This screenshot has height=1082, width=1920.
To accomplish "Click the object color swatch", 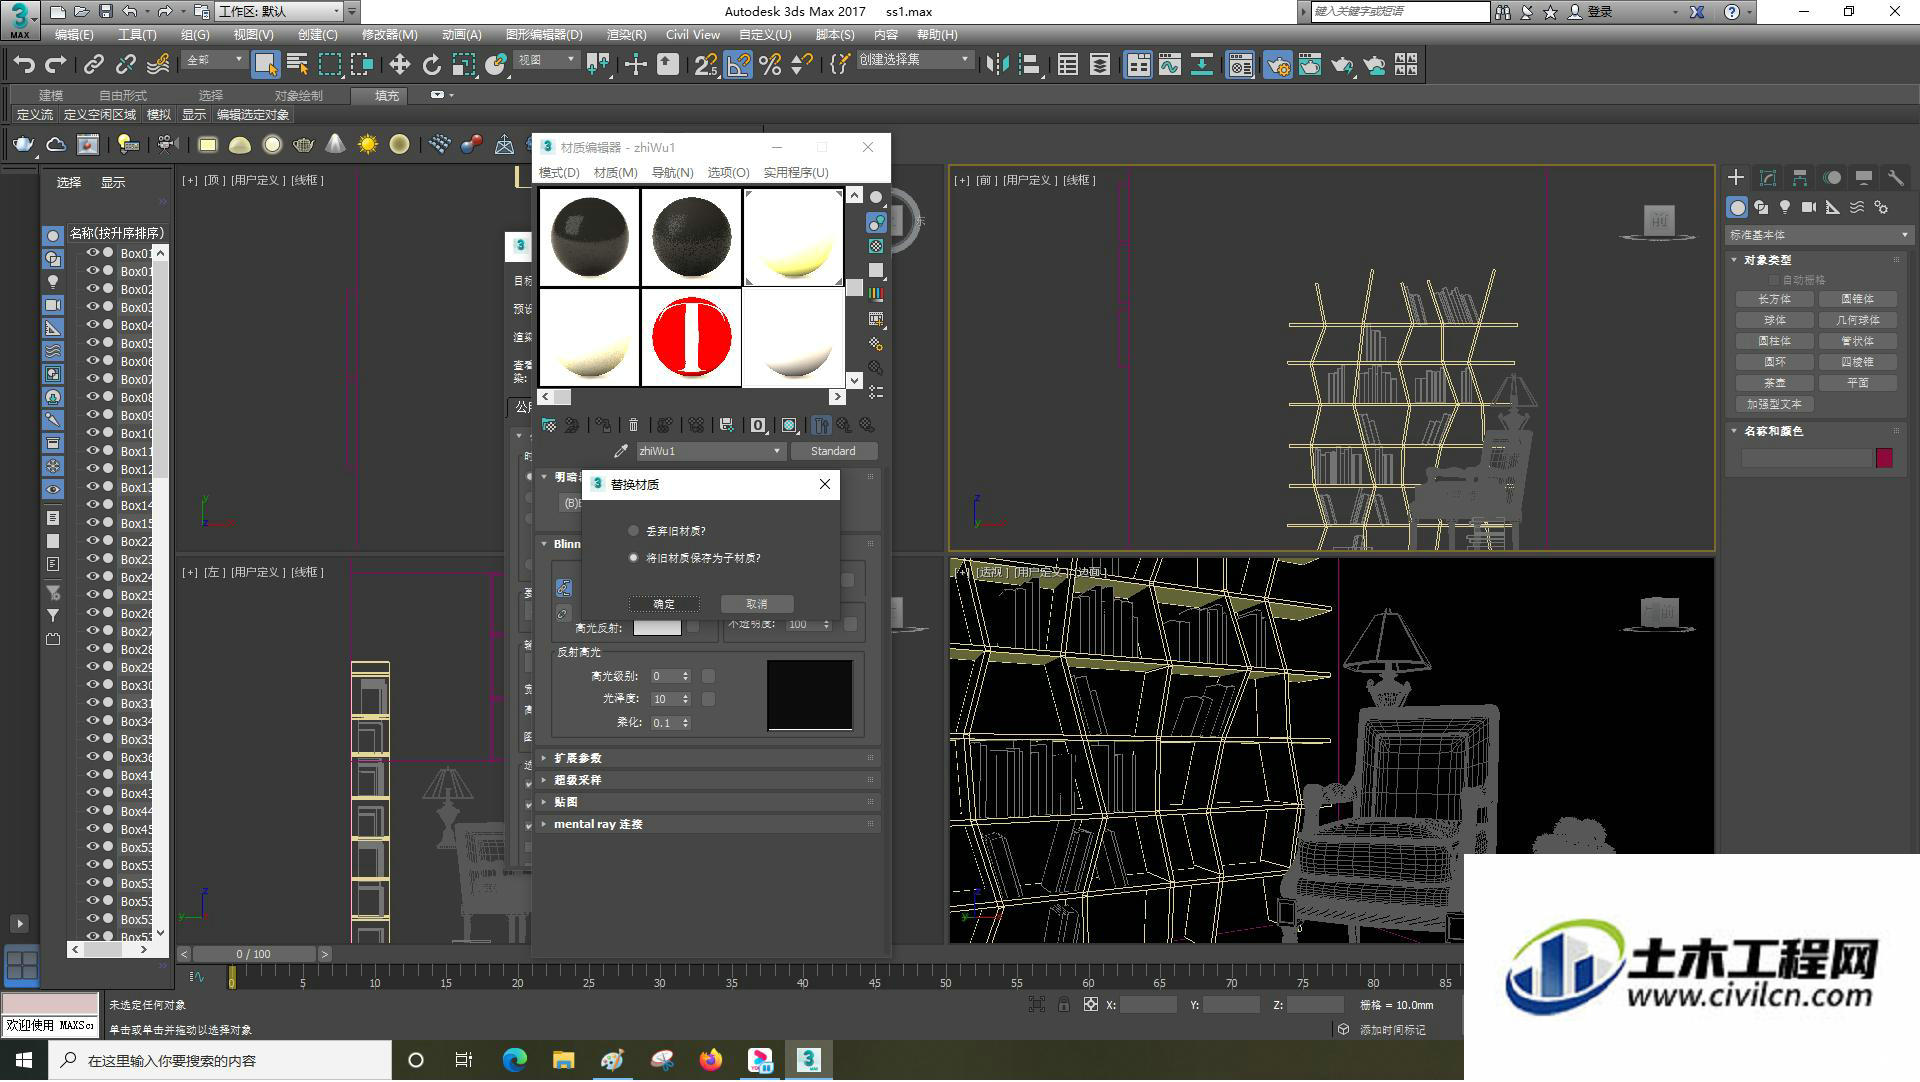I will coord(1884,458).
